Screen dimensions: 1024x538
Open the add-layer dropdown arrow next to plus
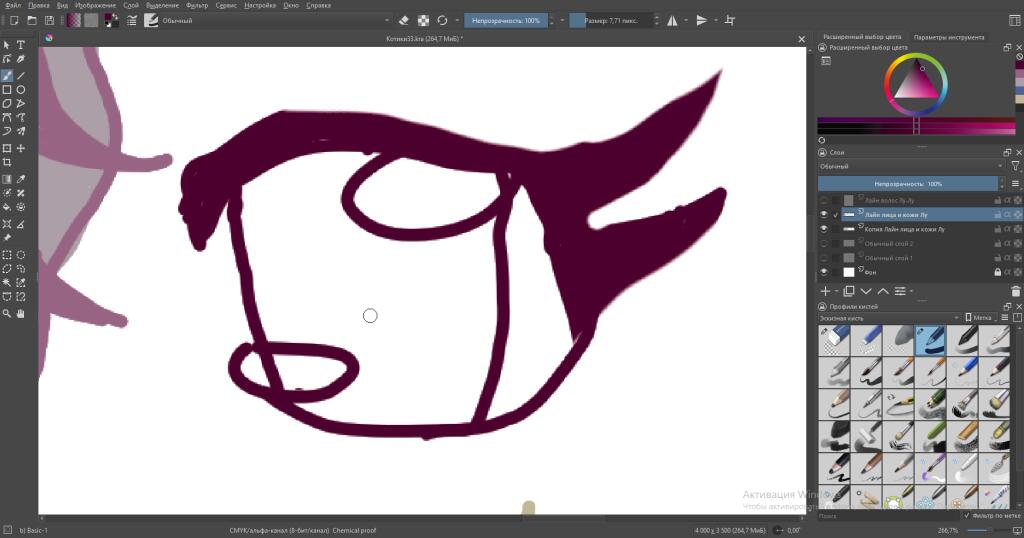[837, 291]
